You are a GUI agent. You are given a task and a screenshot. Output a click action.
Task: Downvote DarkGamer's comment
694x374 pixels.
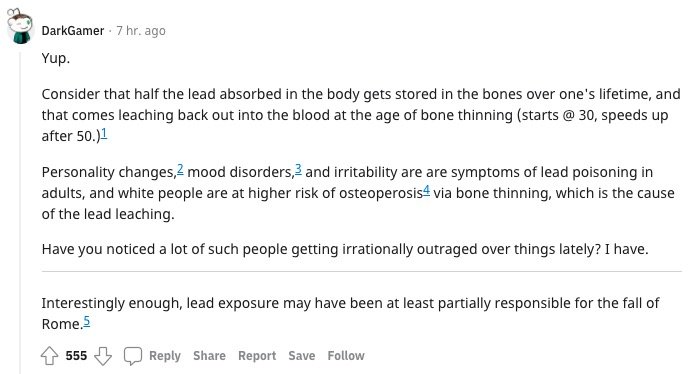103,355
